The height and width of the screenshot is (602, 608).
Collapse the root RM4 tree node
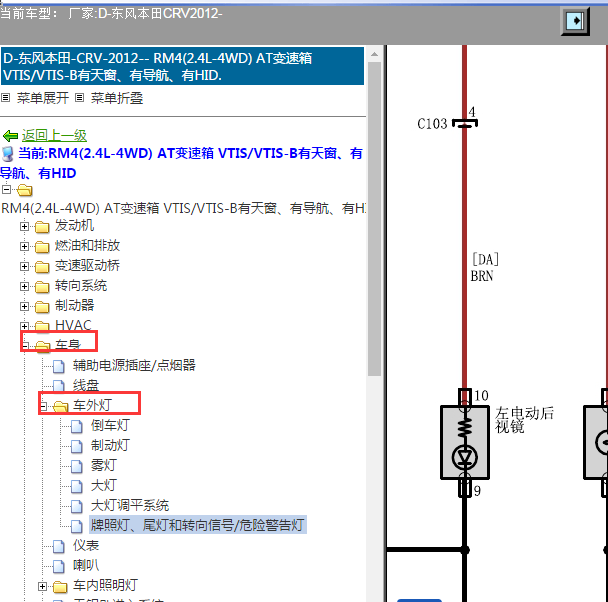(x=6, y=190)
